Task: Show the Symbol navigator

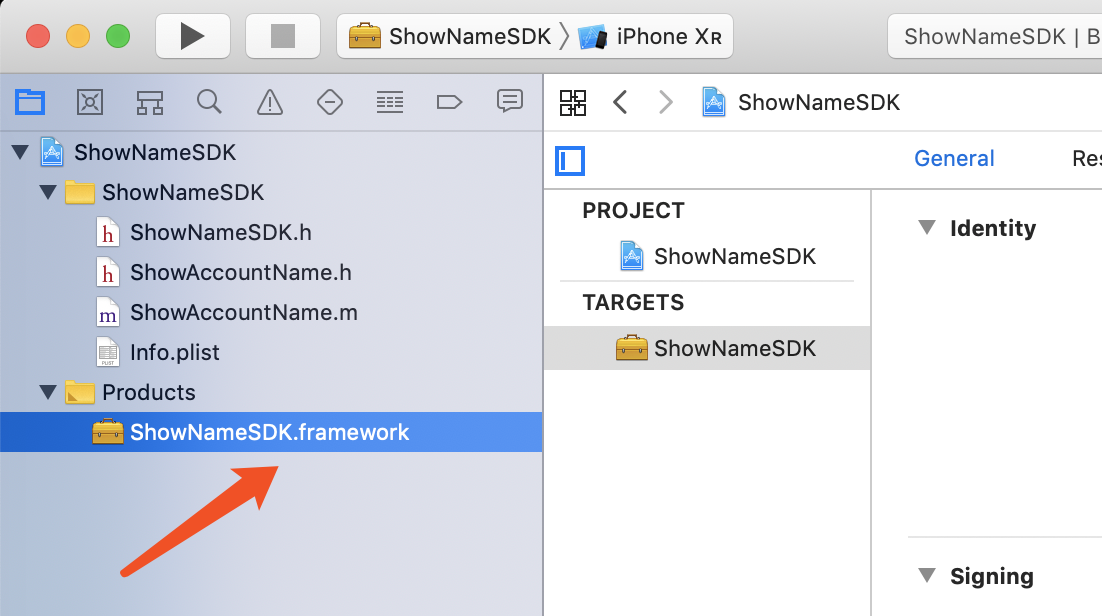Action: (150, 103)
